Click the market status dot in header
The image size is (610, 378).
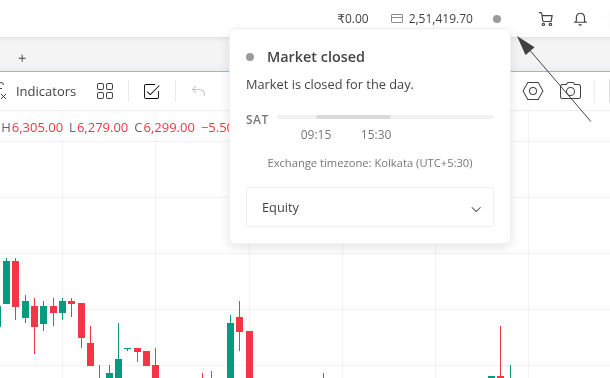coord(497,19)
